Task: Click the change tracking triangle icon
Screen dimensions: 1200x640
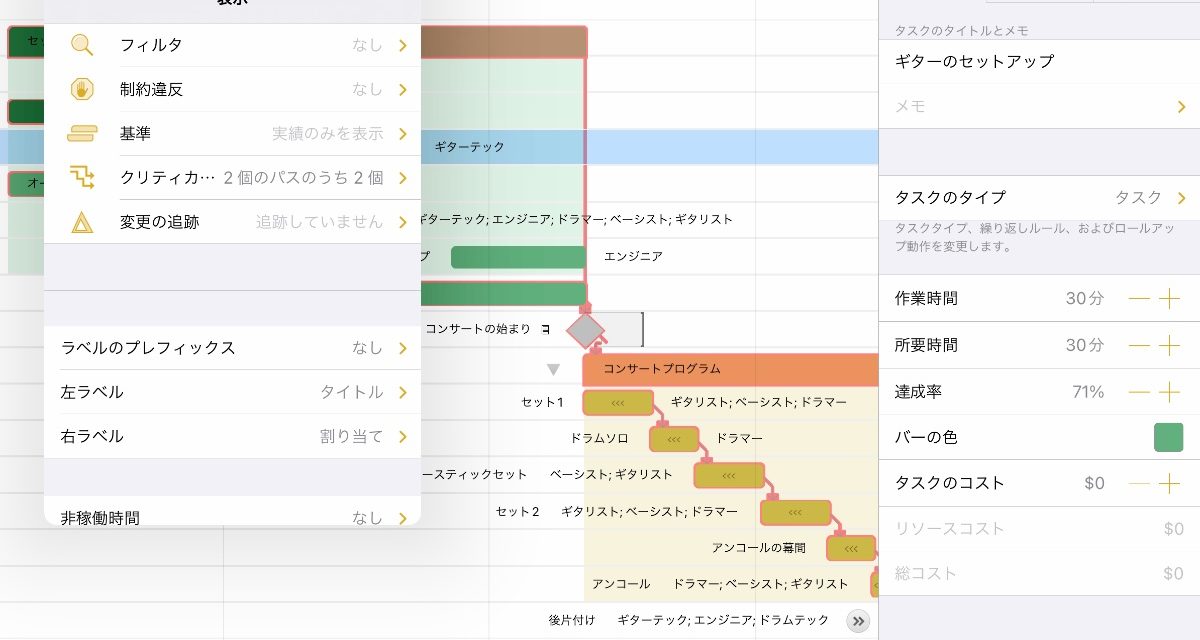Action: click(82, 222)
